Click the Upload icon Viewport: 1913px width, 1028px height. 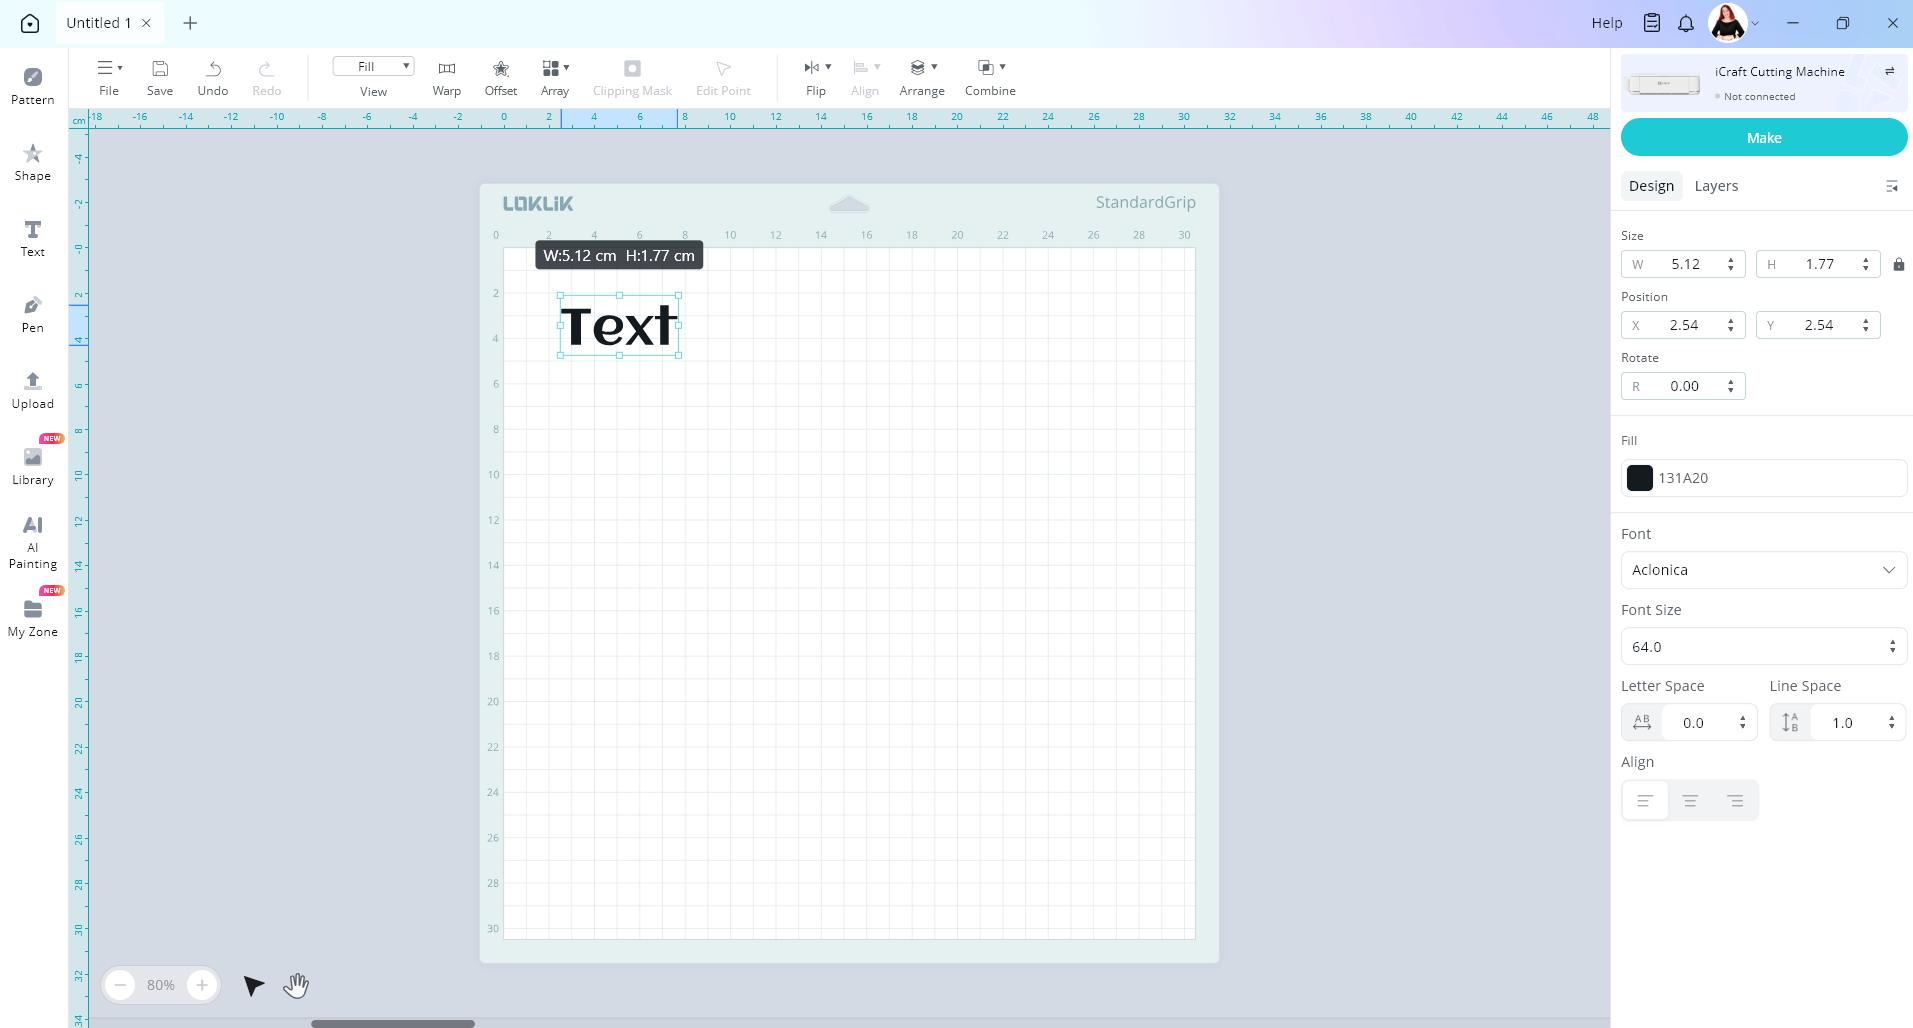(x=33, y=389)
